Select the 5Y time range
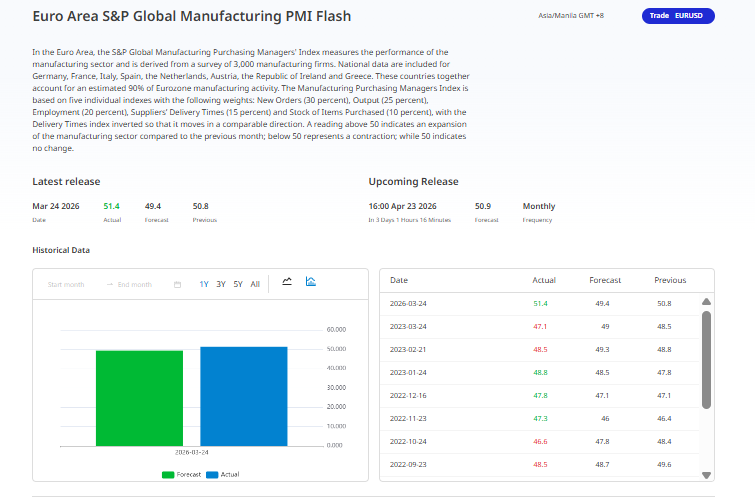The image size is (755, 500). tap(238, 284)
